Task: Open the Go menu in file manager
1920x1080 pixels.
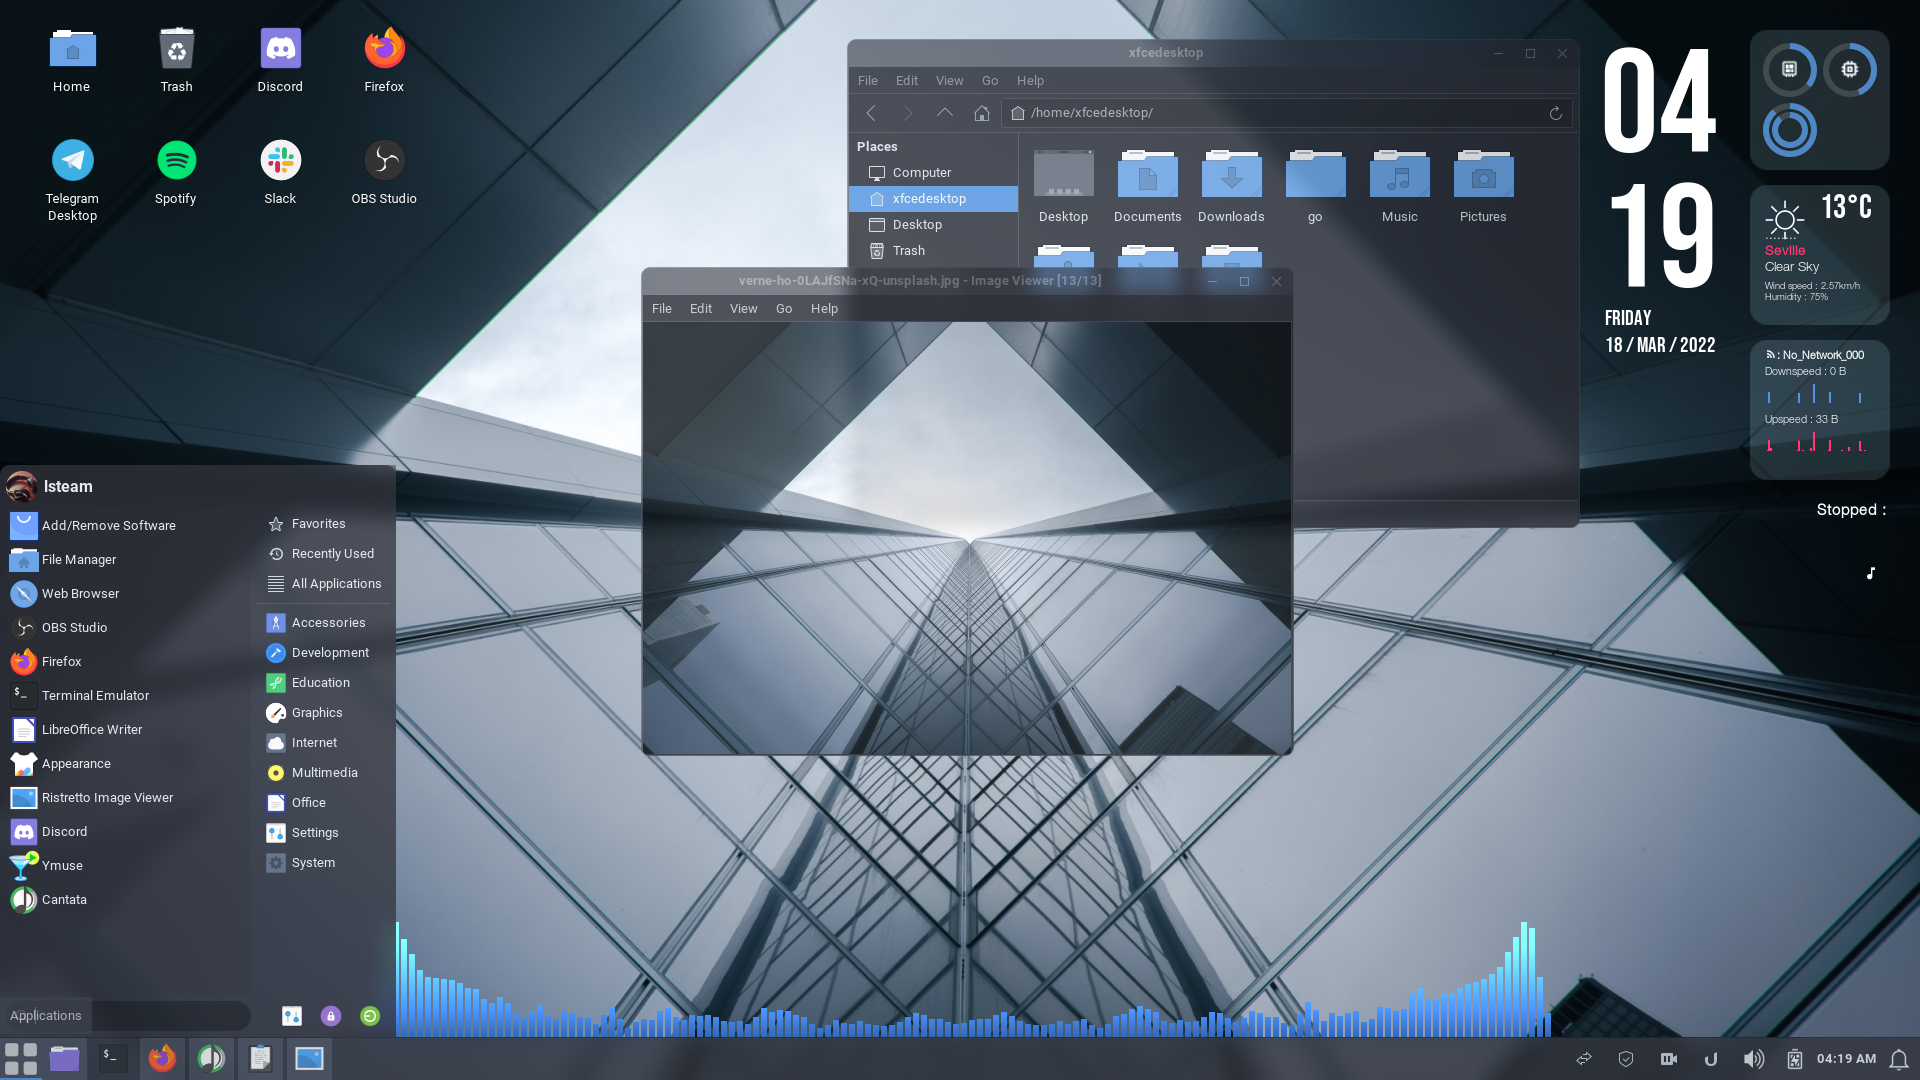Action: pos(990,81)
